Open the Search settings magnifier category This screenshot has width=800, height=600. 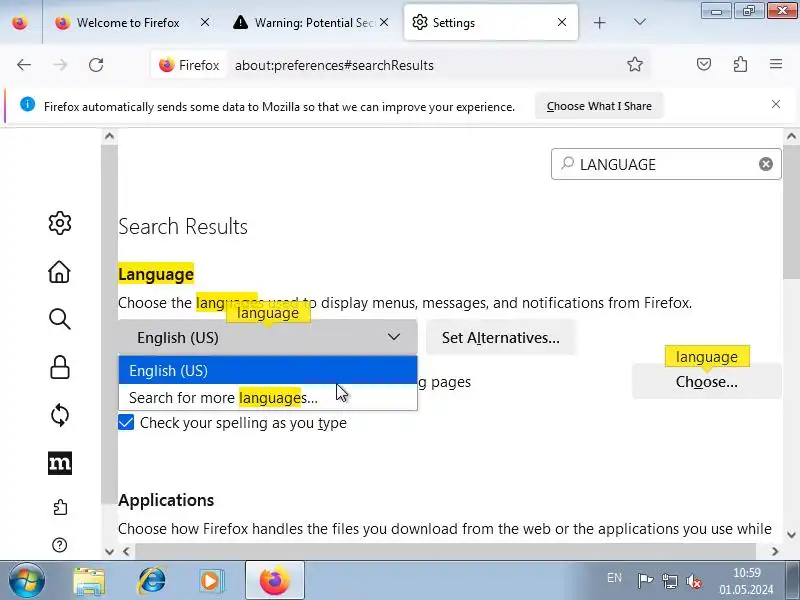point(60,319)
